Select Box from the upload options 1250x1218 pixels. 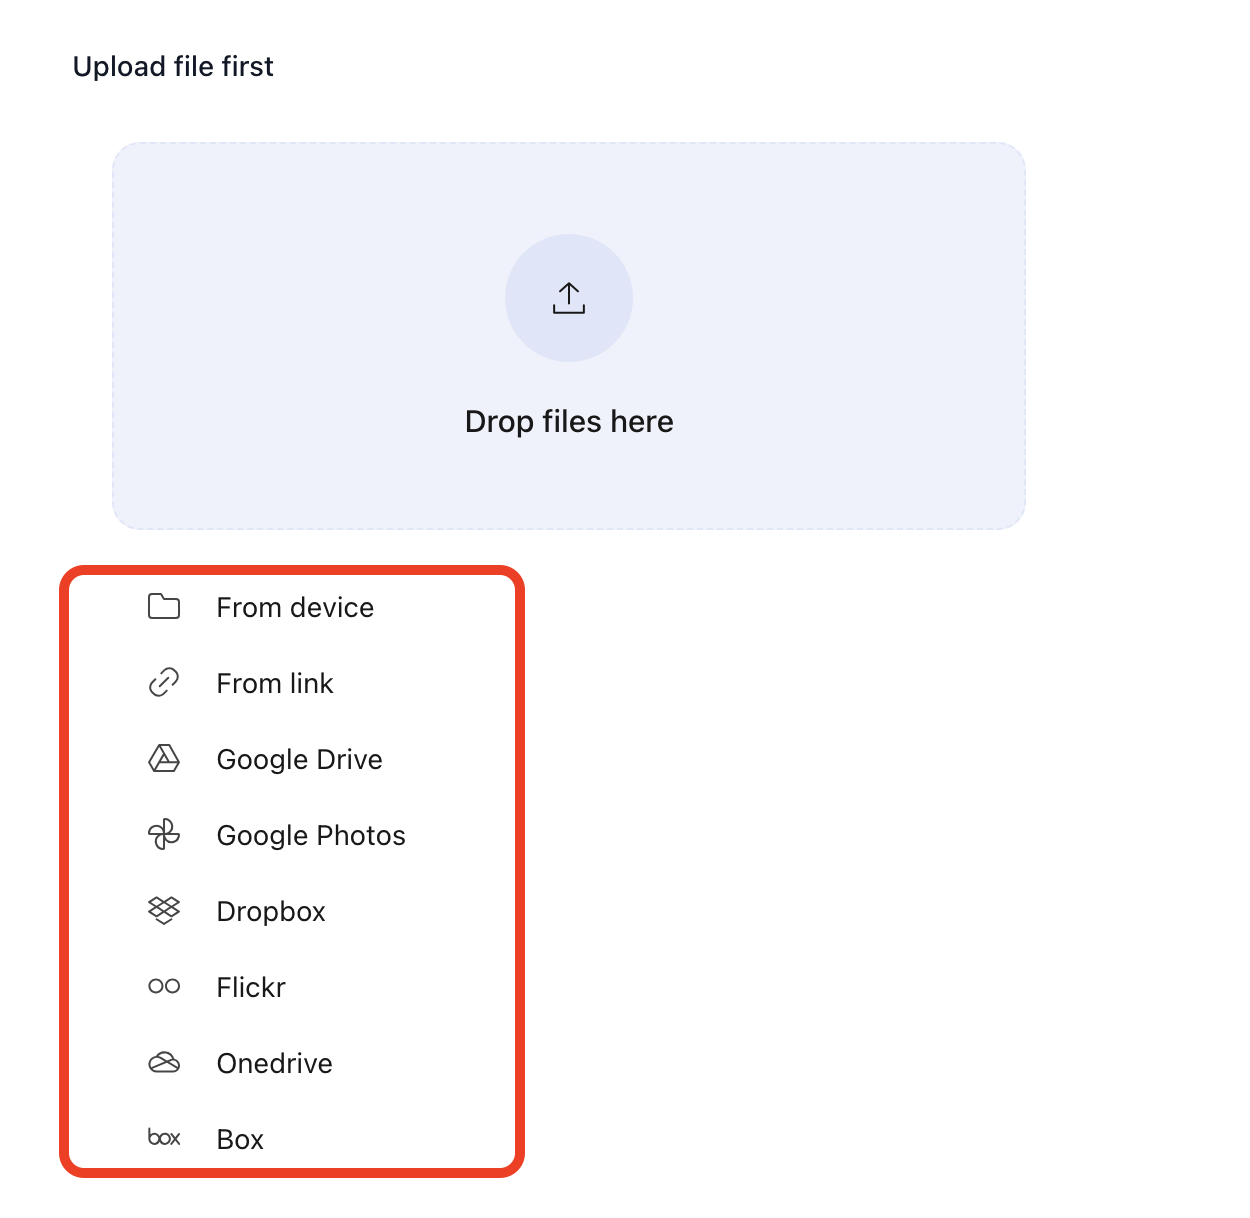240,1138
